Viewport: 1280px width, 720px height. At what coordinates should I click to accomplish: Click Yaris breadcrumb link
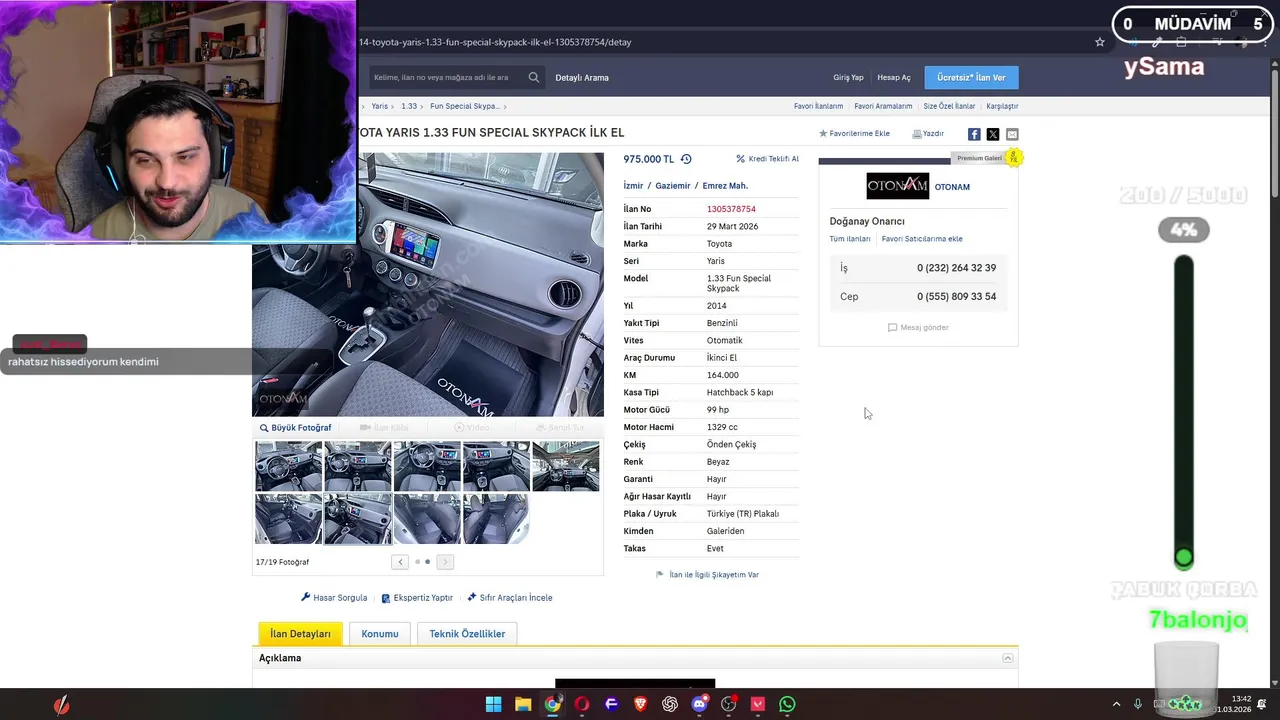pos(379,106)
